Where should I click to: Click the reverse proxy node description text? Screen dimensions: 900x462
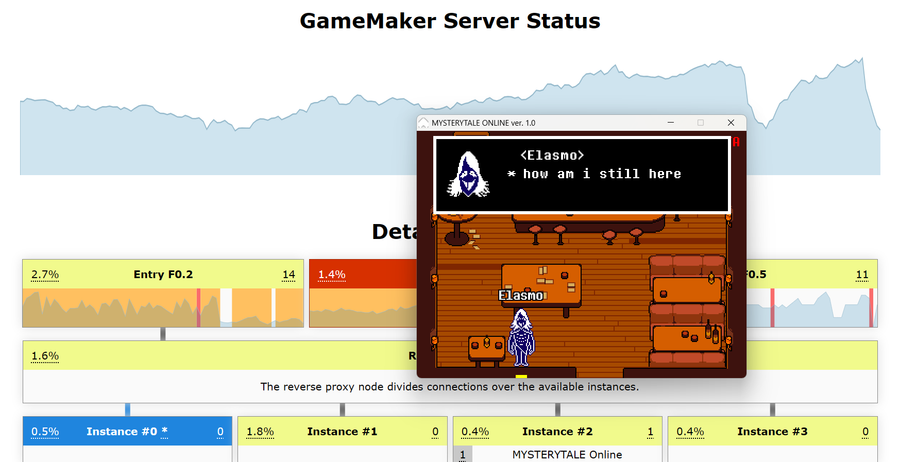tap(449, 387)
